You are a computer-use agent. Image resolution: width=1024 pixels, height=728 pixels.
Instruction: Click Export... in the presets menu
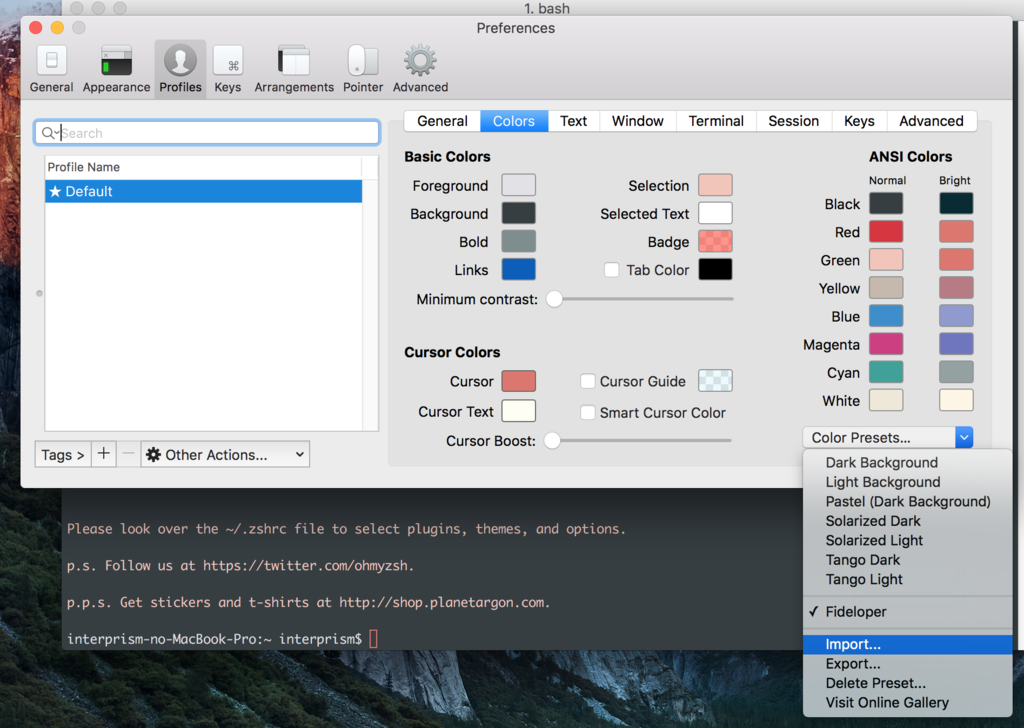coord(908,664)
